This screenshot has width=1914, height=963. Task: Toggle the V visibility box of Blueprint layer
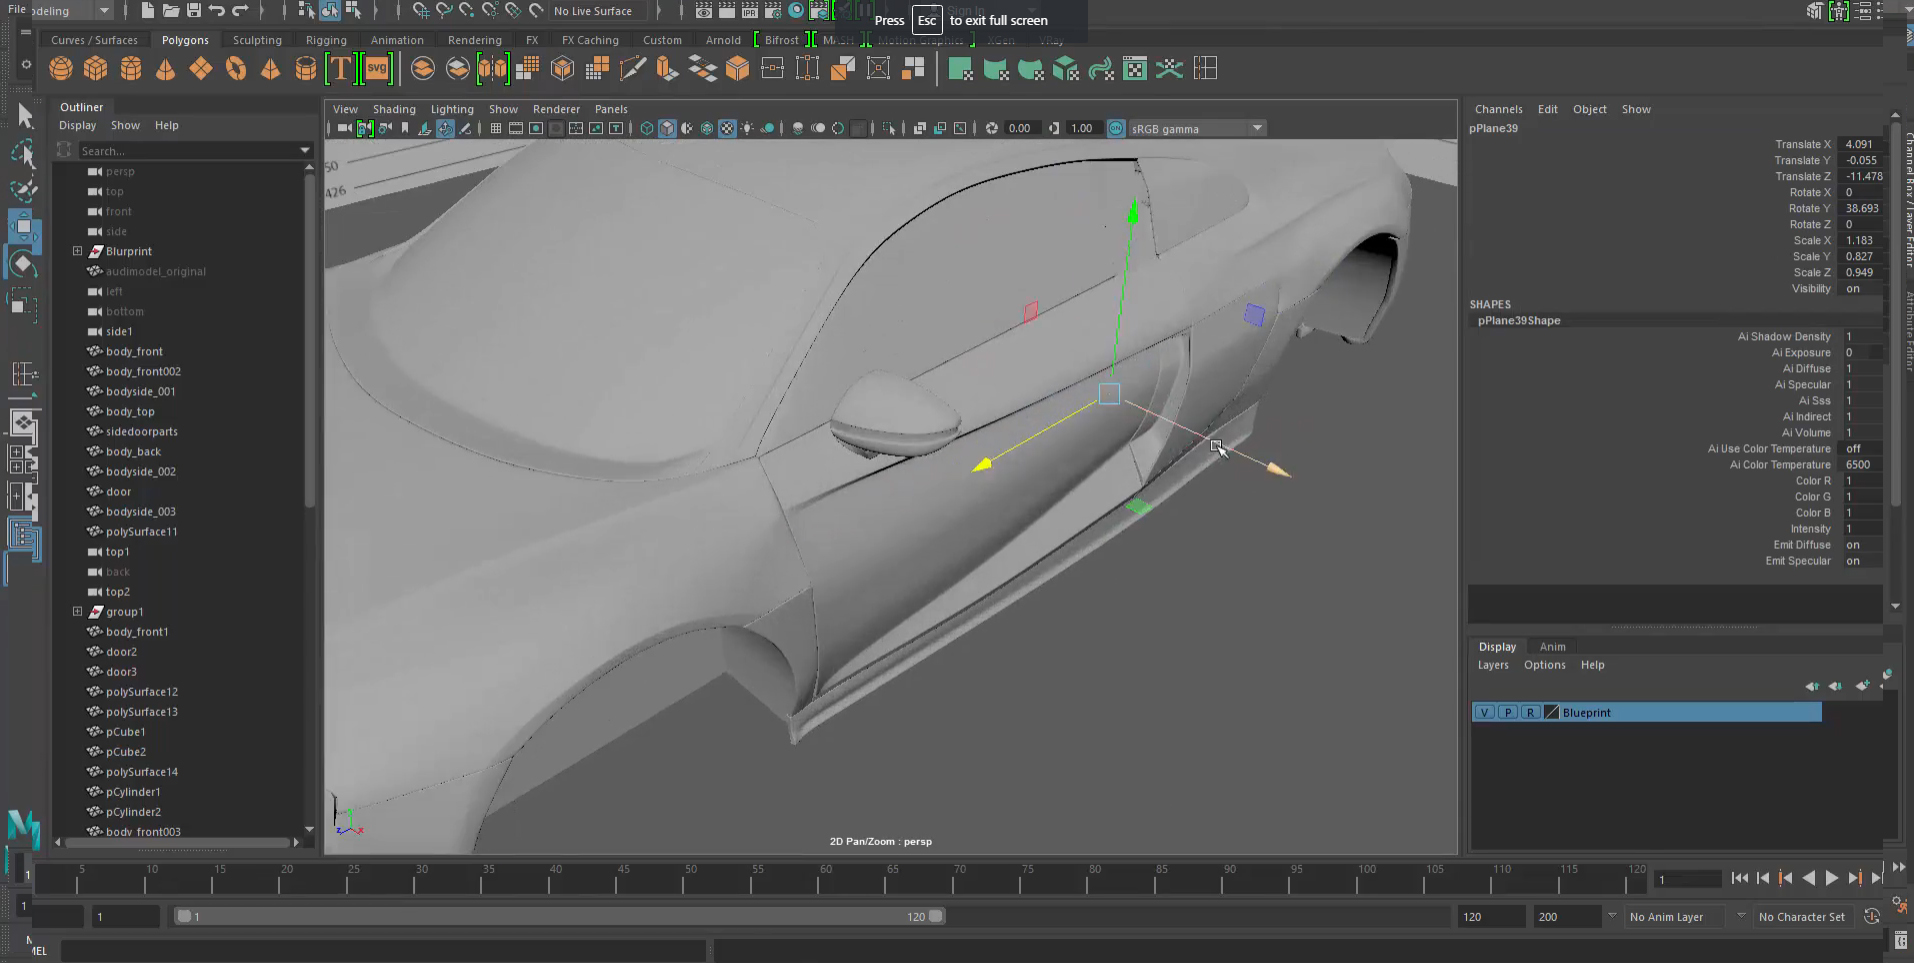pyautogui.click(x=1484, y=713)
